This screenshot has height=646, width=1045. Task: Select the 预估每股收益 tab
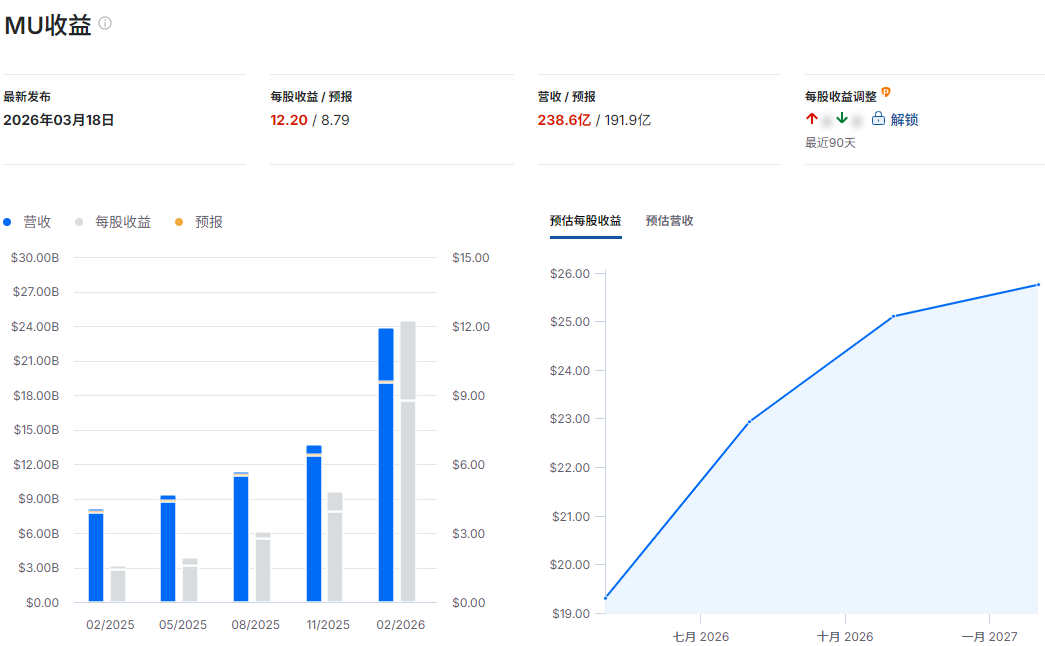(585, 221)
